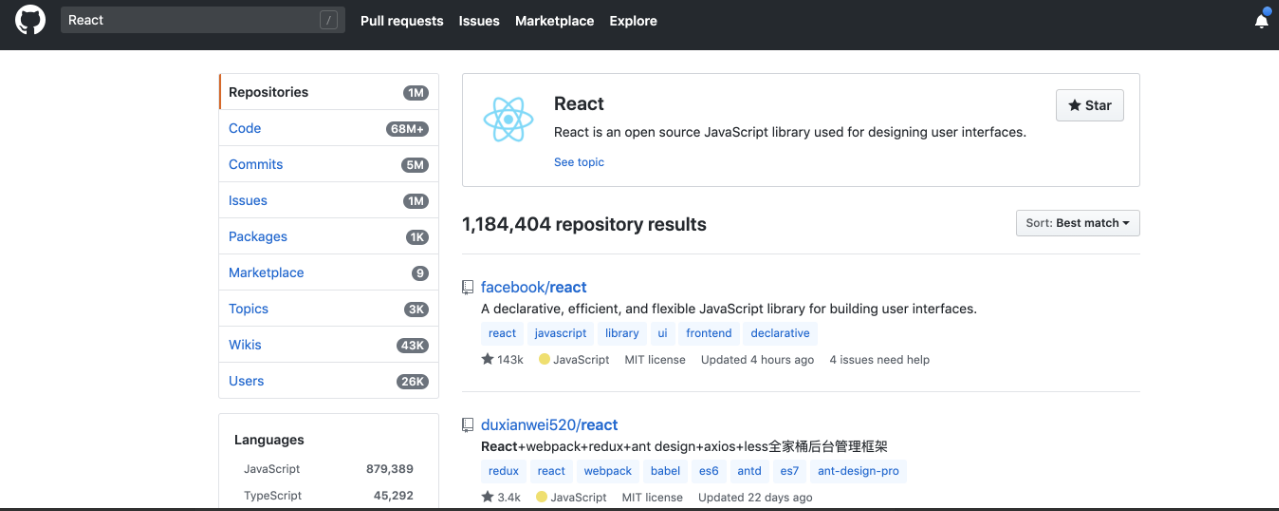The width and height of the screenshot is (1279, 511).
Task: Click the javascript topic tag
Action: pyautogui.click(x=560, y=333)
